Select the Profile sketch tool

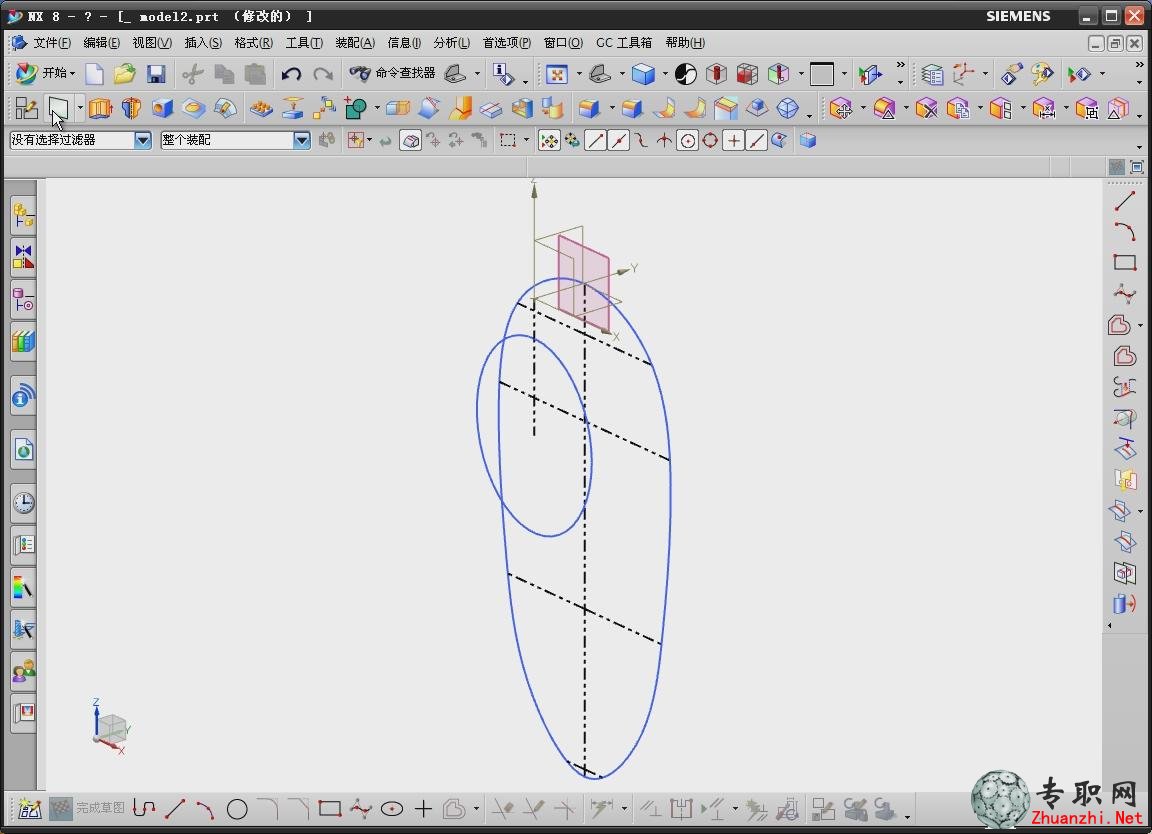(x=144, y=809)
